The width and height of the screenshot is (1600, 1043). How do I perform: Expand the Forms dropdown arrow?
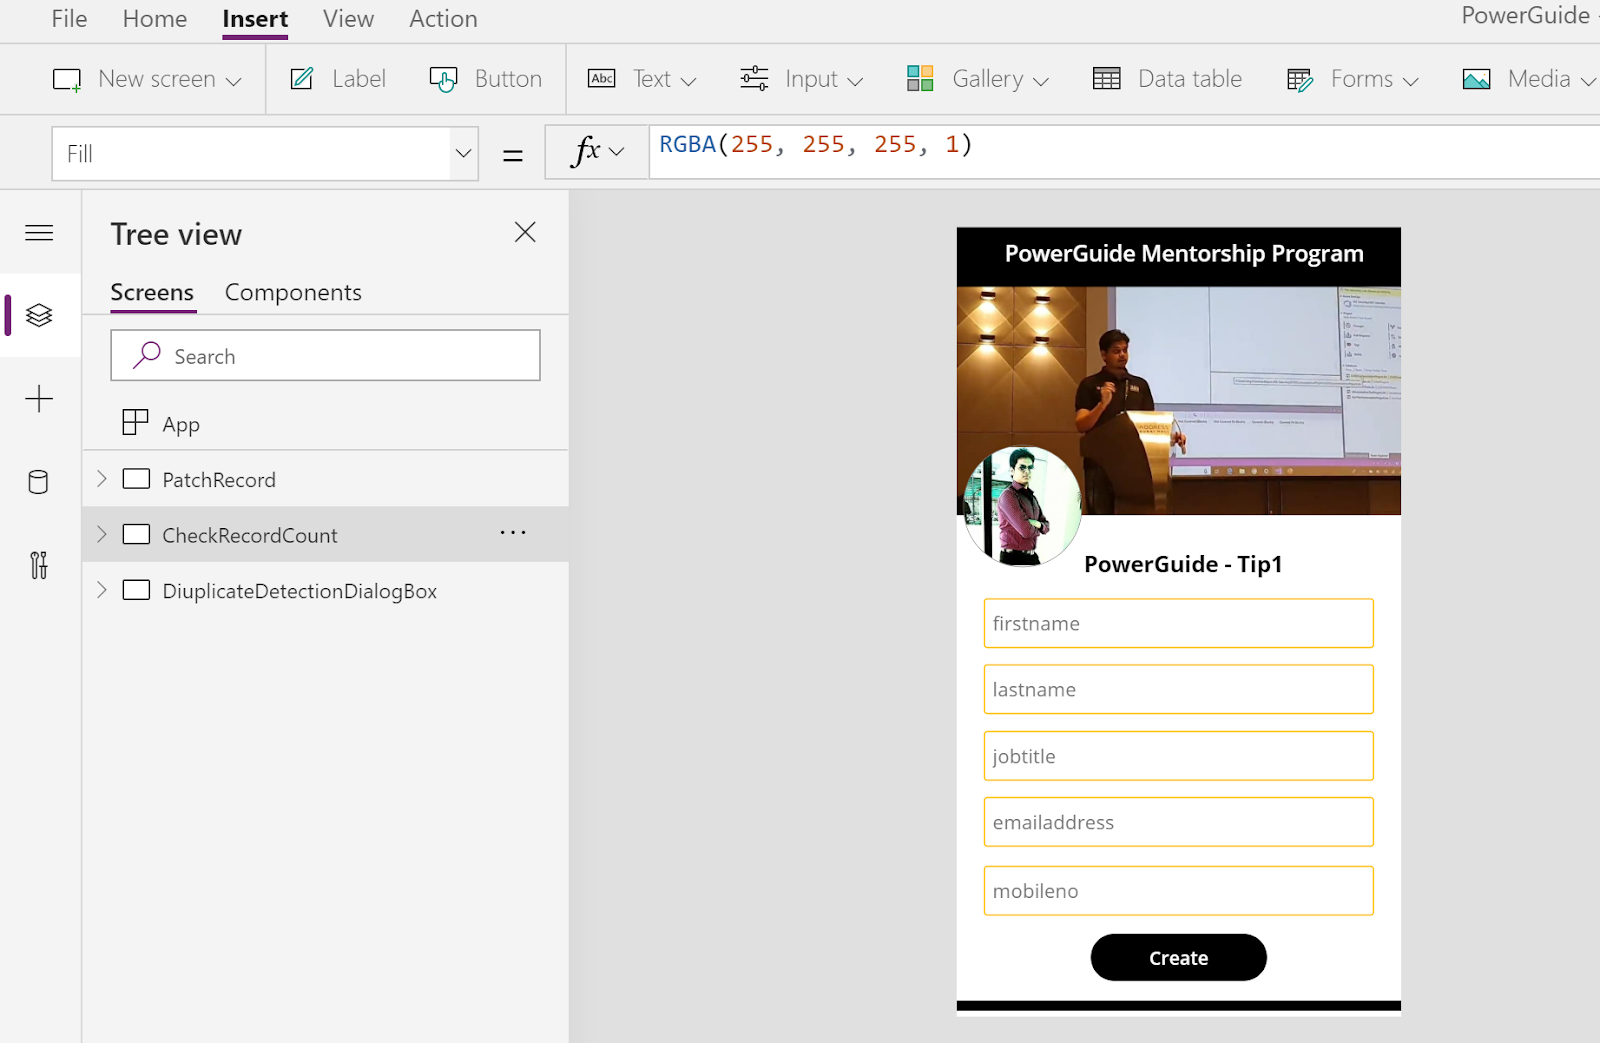click(x=1411, y=81)
